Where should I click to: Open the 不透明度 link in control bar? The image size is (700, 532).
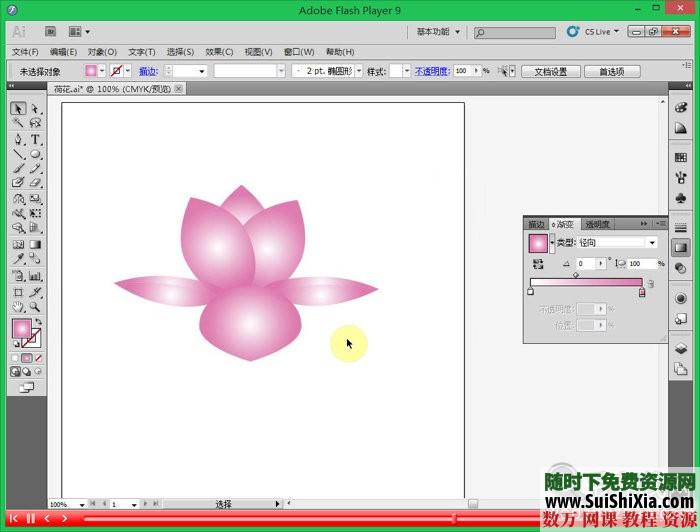point(432,71)
